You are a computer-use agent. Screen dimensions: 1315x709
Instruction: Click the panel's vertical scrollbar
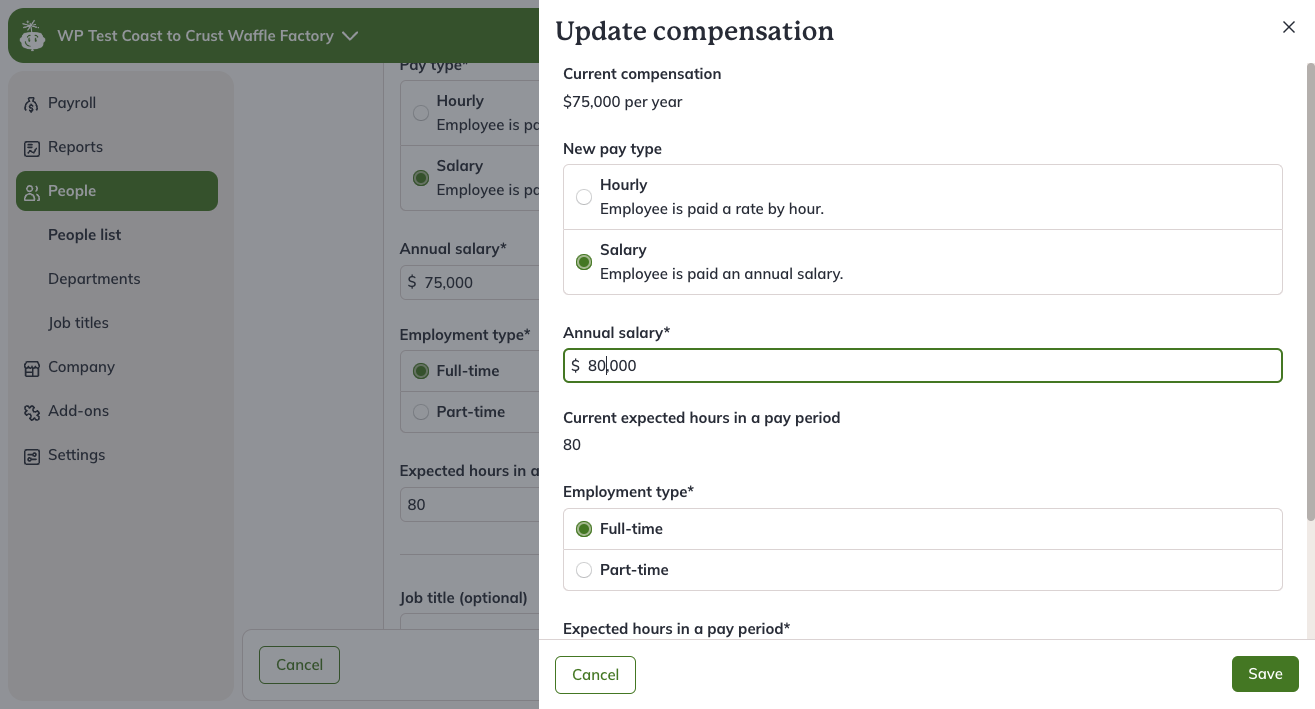1310,290
